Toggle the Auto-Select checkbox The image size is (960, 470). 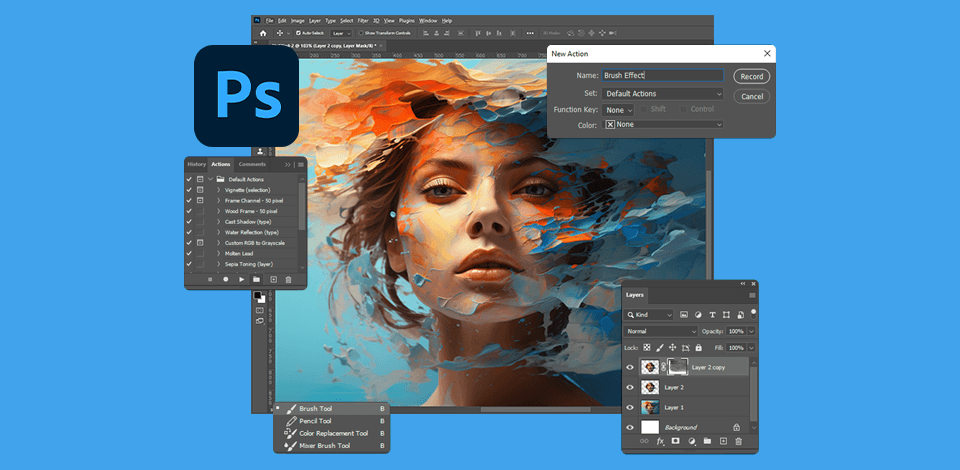(x=298, y=33)
